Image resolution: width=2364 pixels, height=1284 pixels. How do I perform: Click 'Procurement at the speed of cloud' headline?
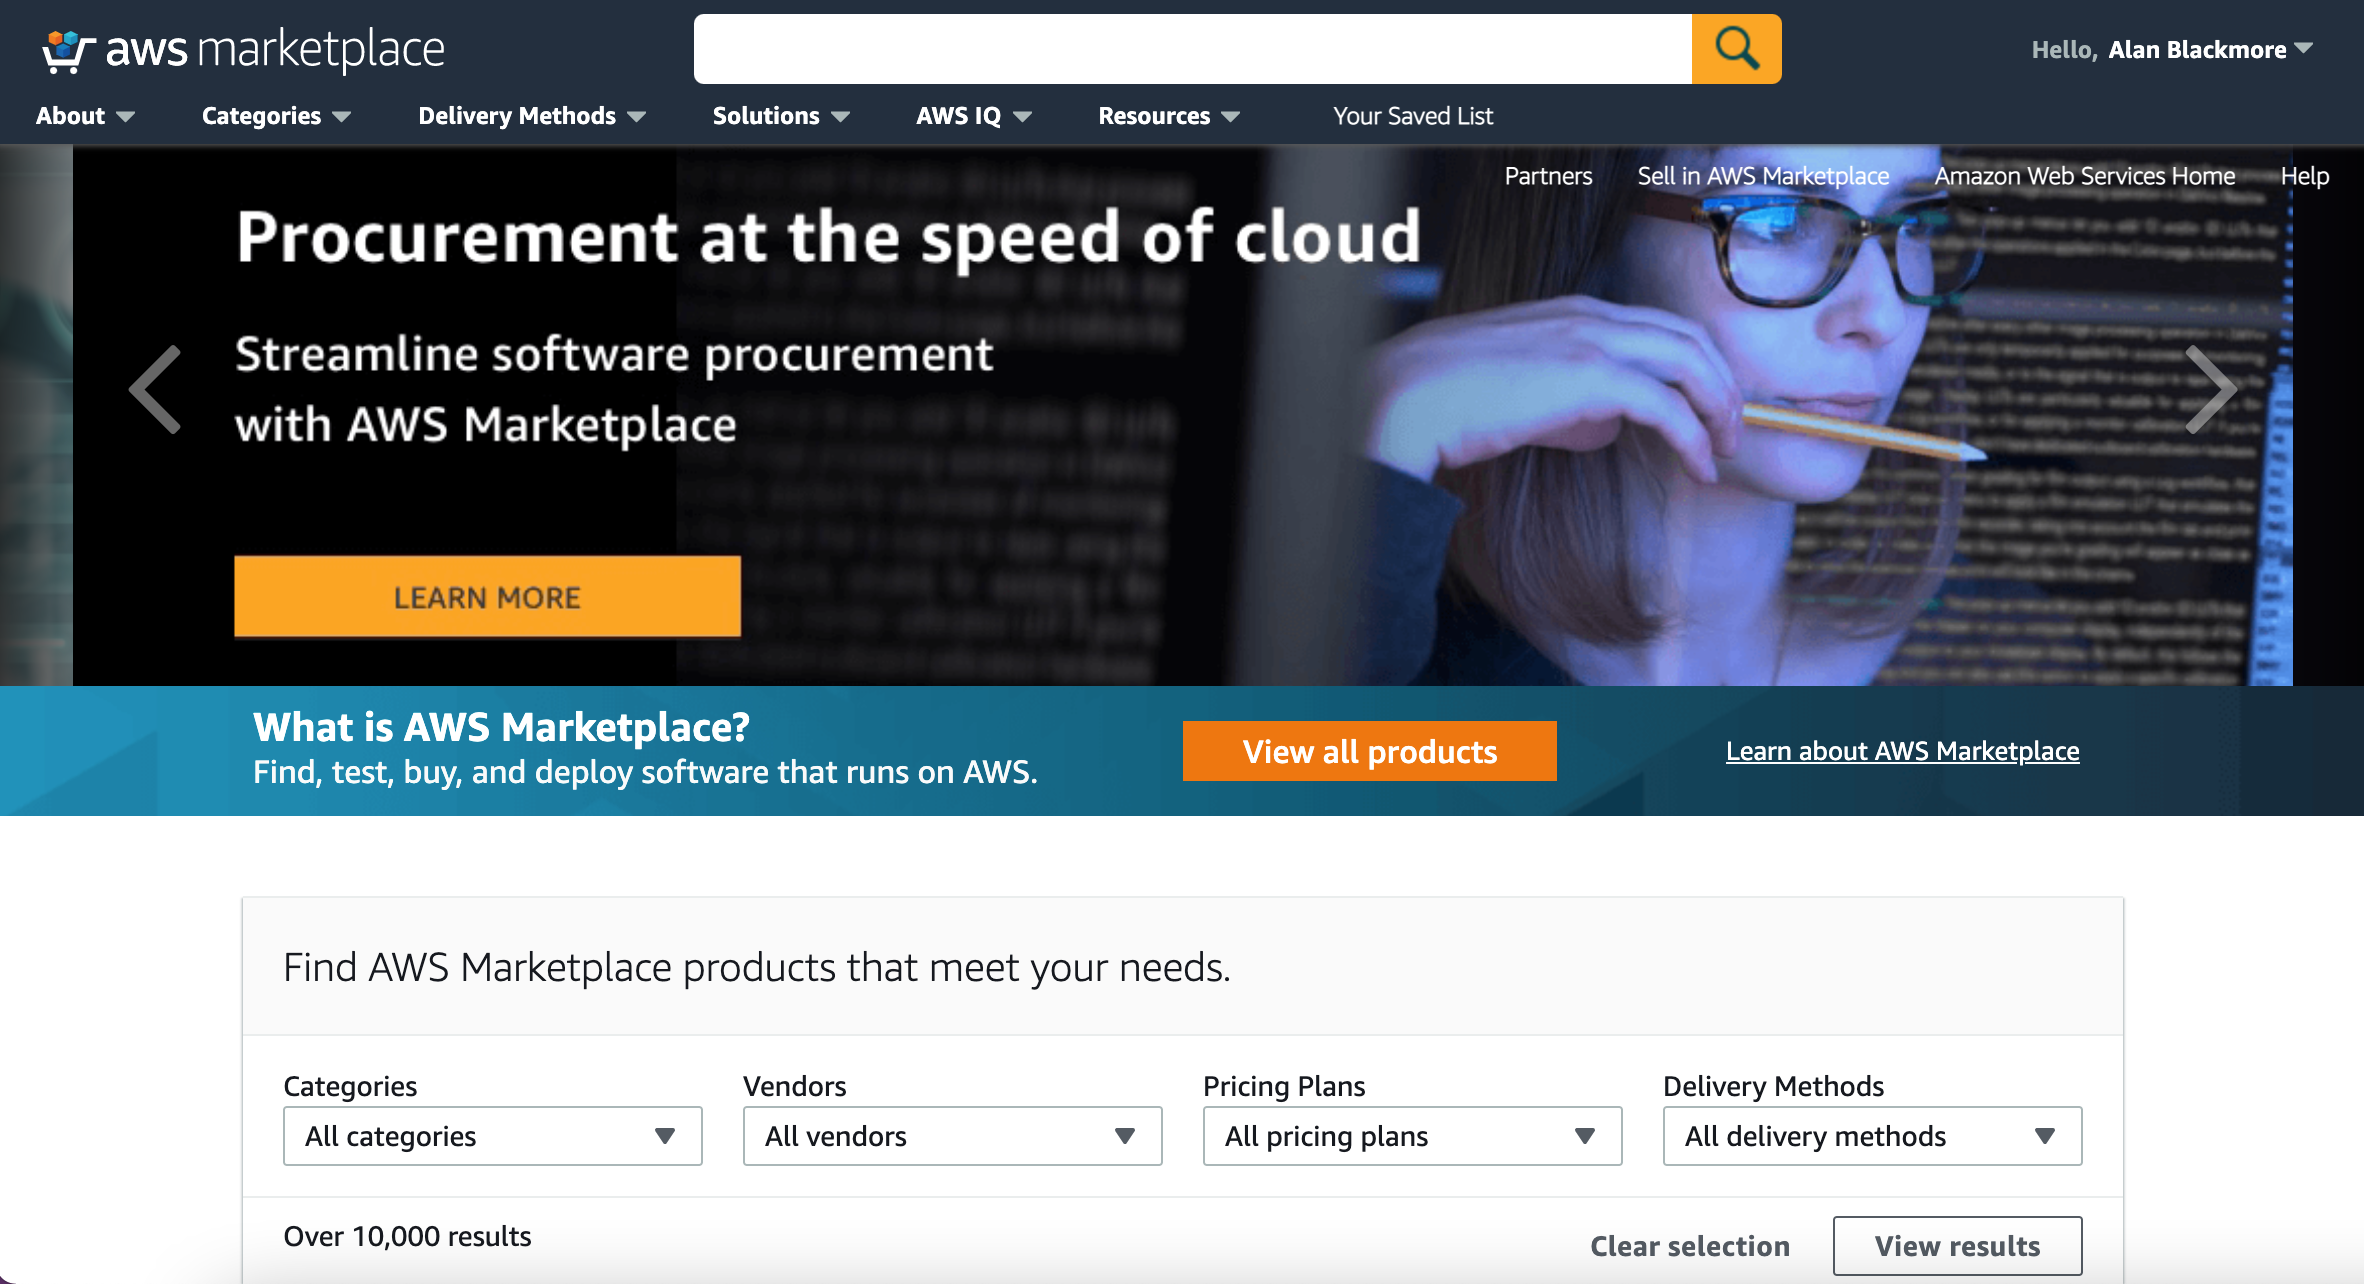tap(828, 237)
